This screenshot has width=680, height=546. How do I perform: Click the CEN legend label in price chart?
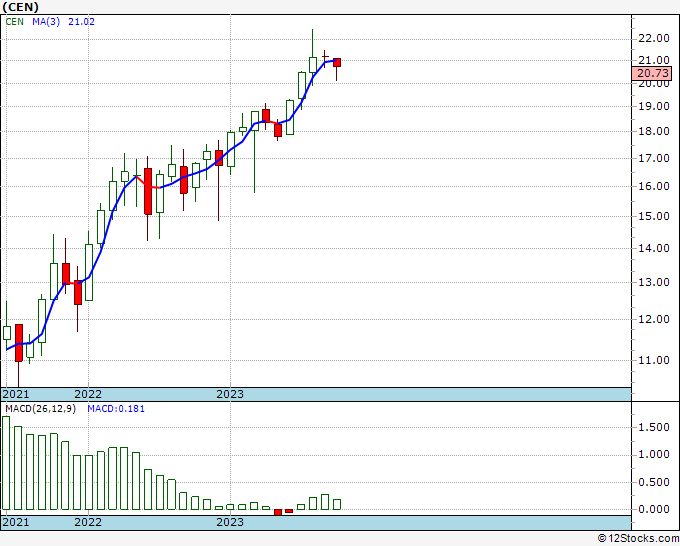point(14,22)
